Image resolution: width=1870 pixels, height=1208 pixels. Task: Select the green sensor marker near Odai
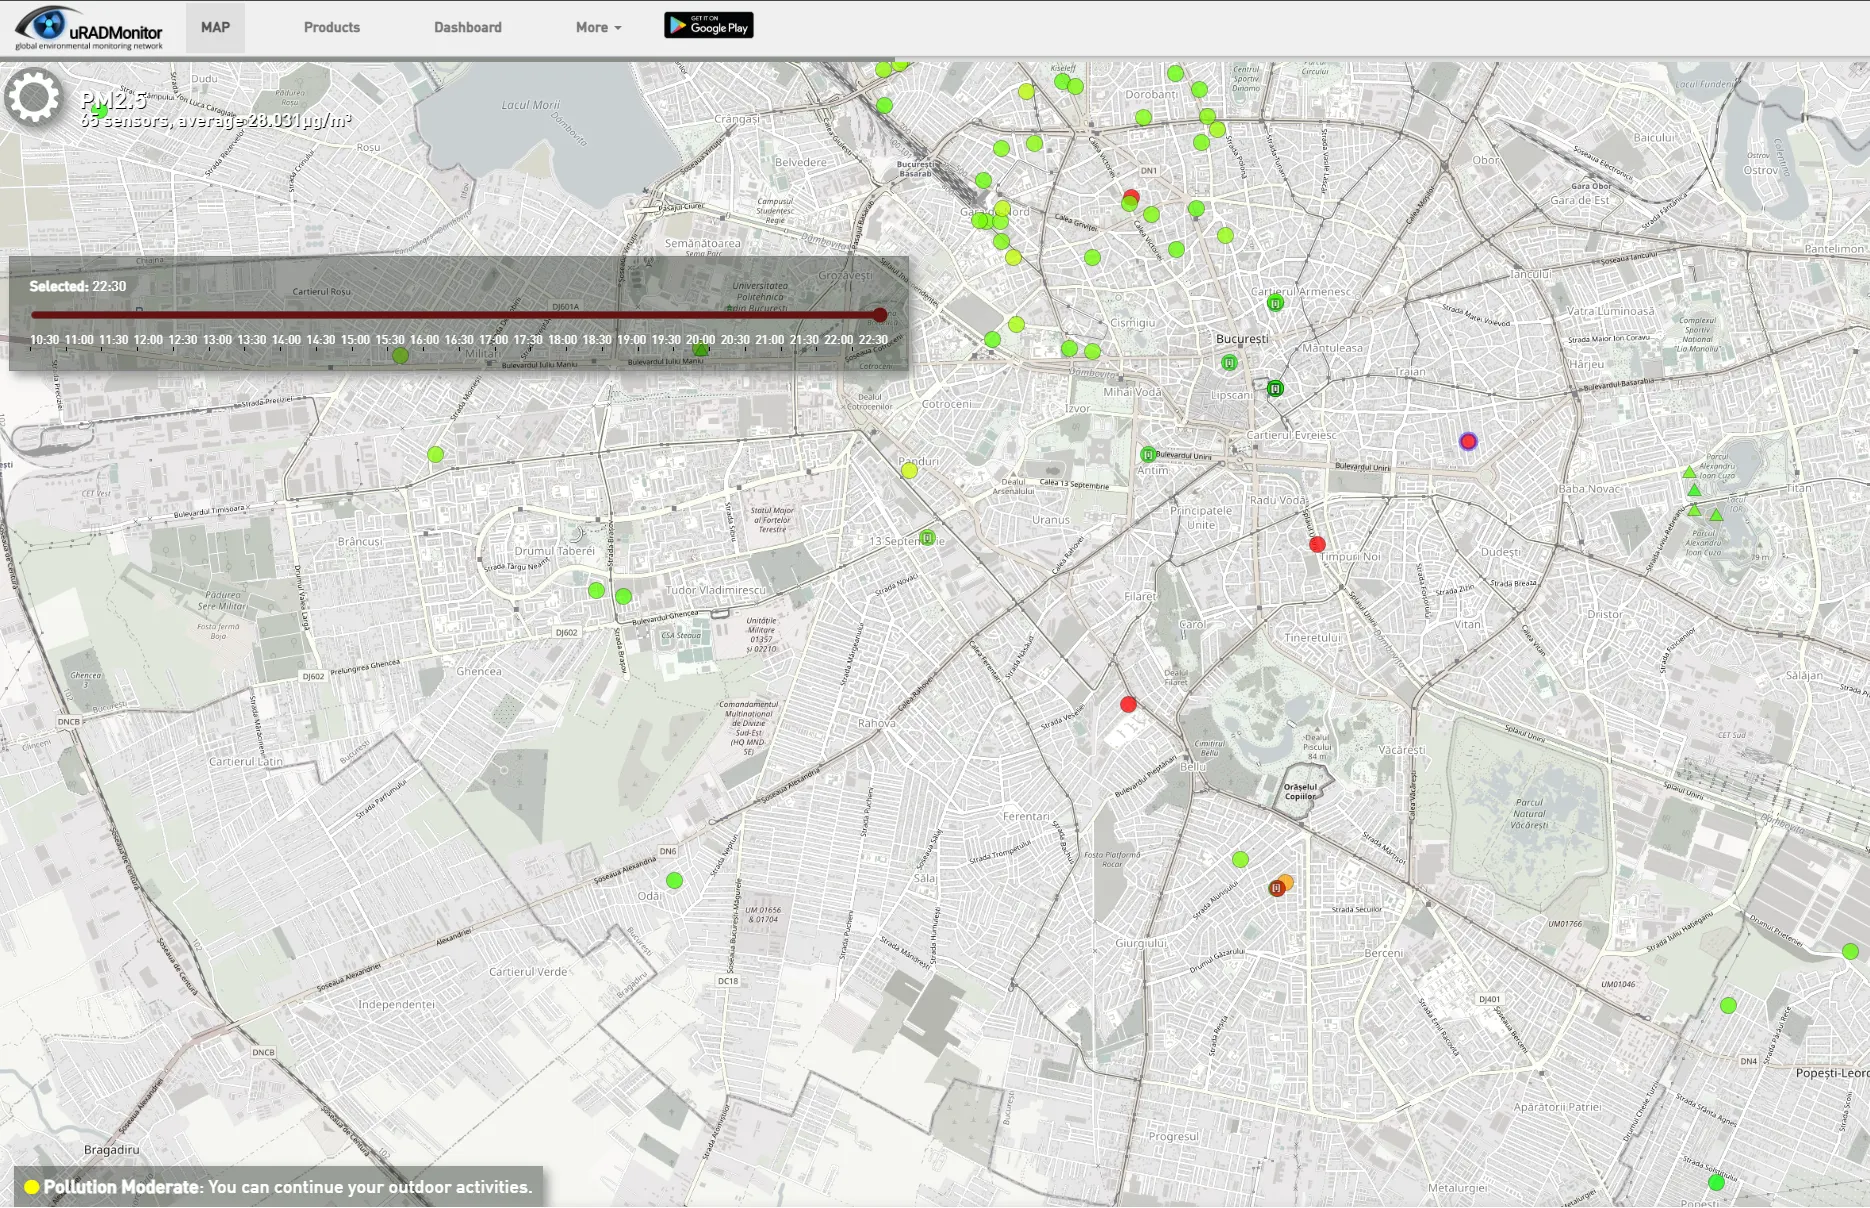pos(674,880)
